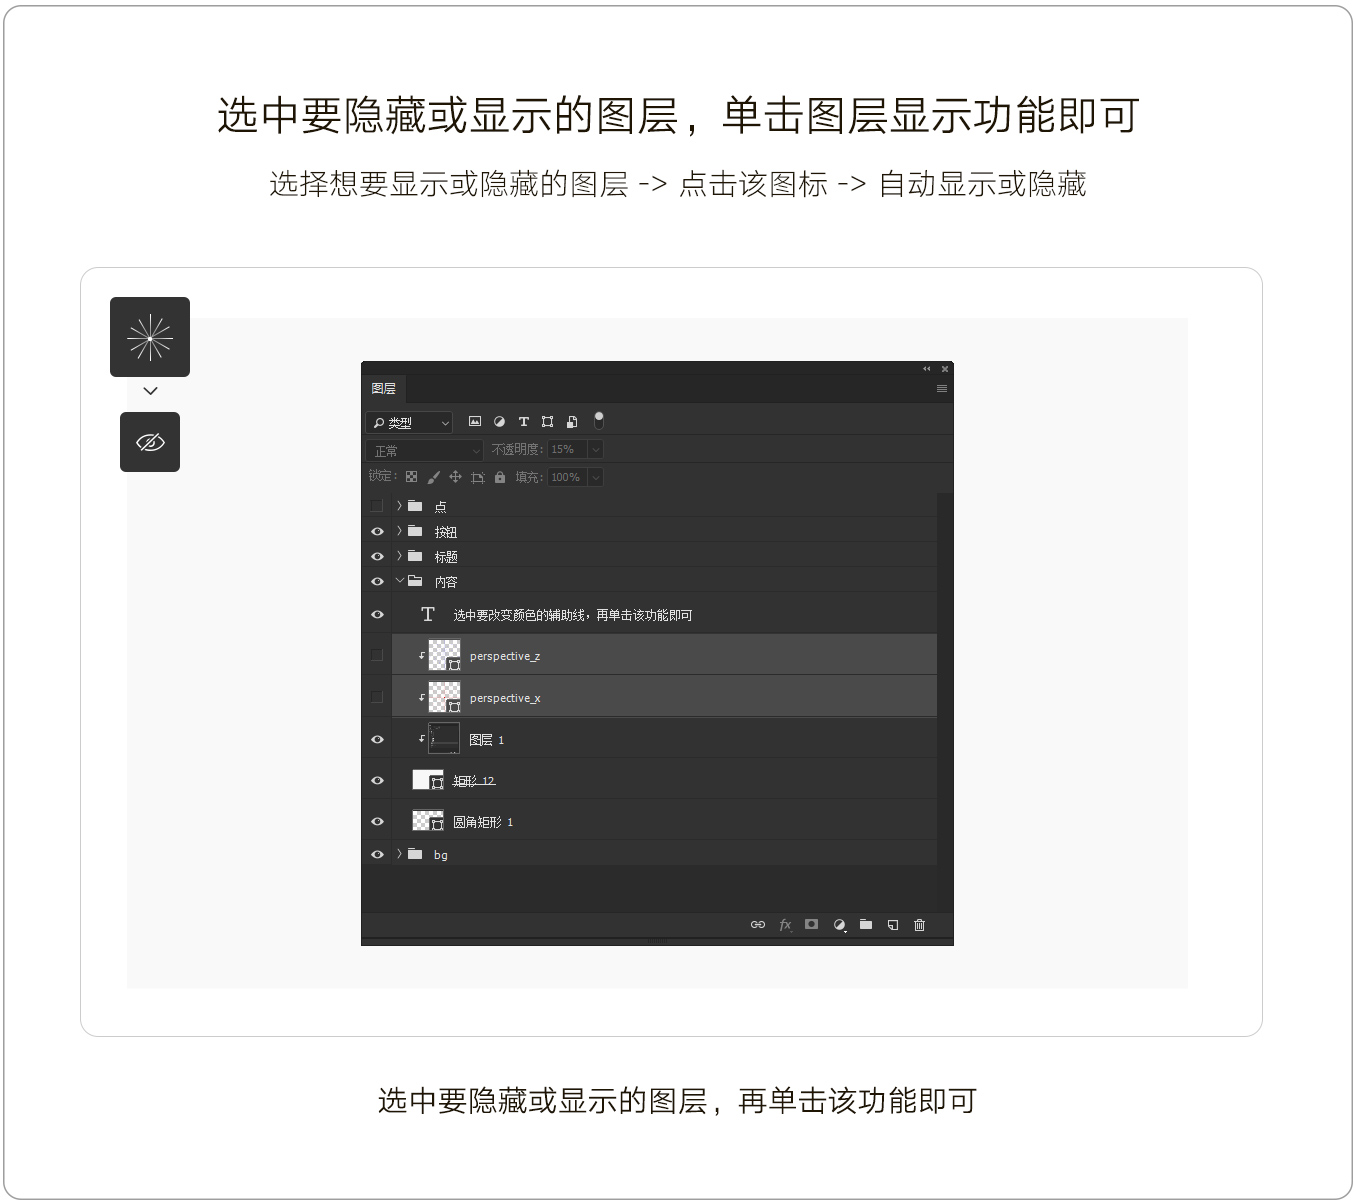
Task: Click the crossed-out eye visibility icon button
Action: pos(150,442)
